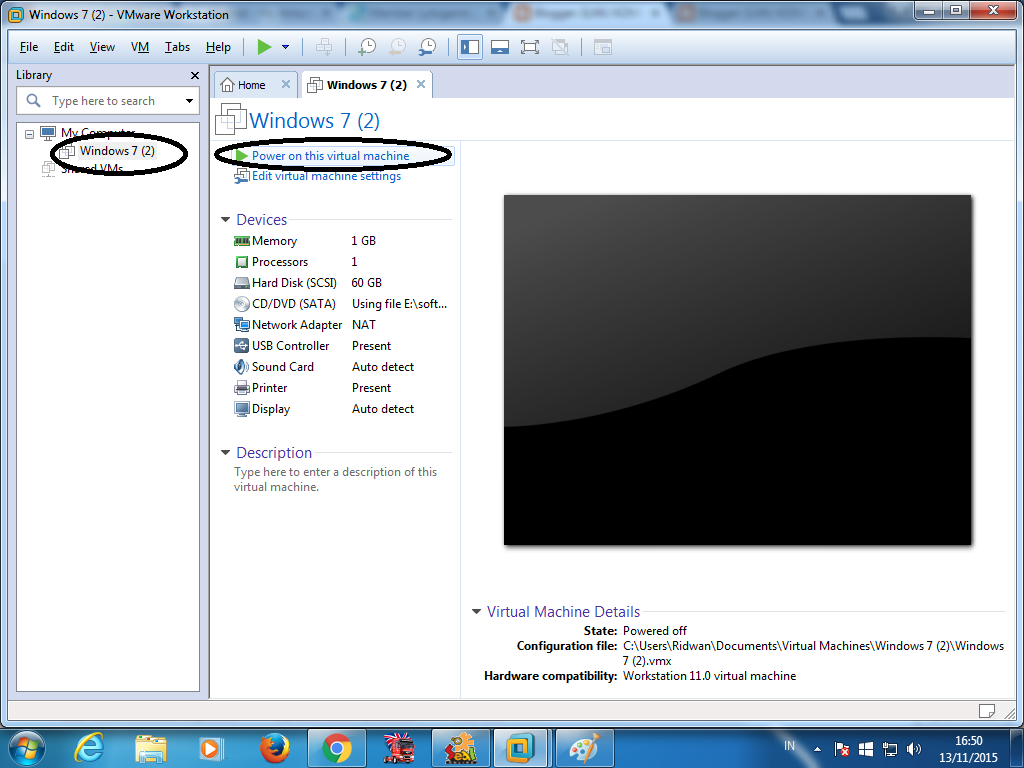The width and height of the screenshot is (1024, 768).
Task: Open the power options dropdown arrow
Action: 285,47
